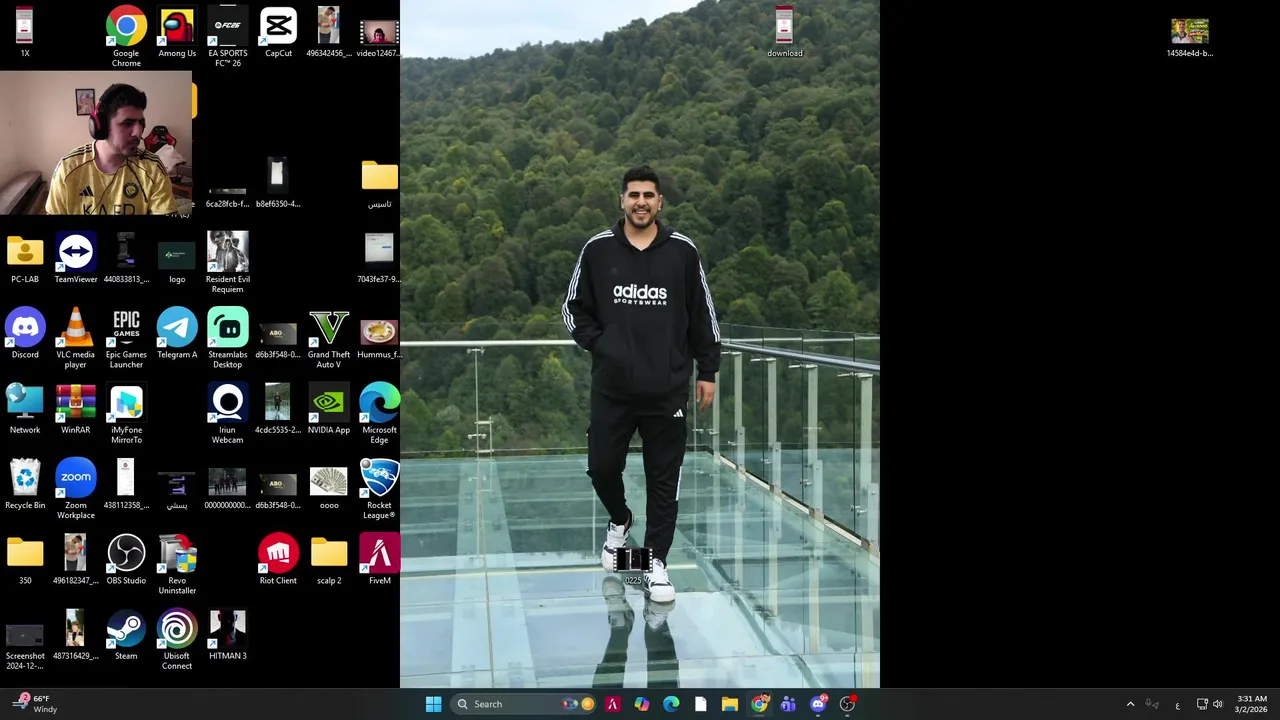
Task: Launch Rocket League desktop shortcut
Action: [x=379, y=489]
